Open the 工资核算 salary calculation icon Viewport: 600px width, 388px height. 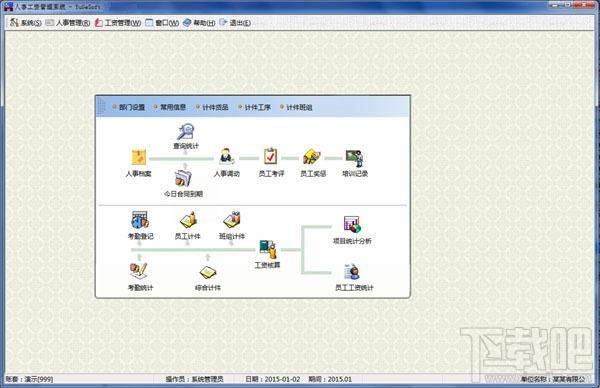(267, 249)
